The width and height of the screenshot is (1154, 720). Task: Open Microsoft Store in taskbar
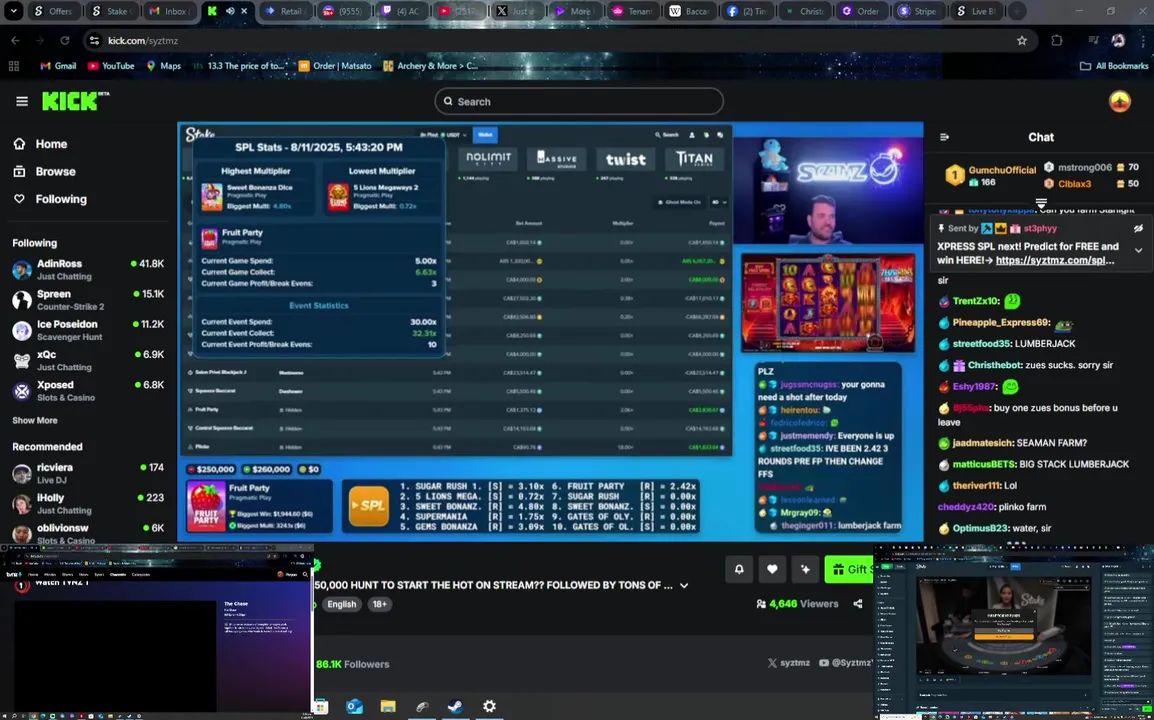point(320,707)
